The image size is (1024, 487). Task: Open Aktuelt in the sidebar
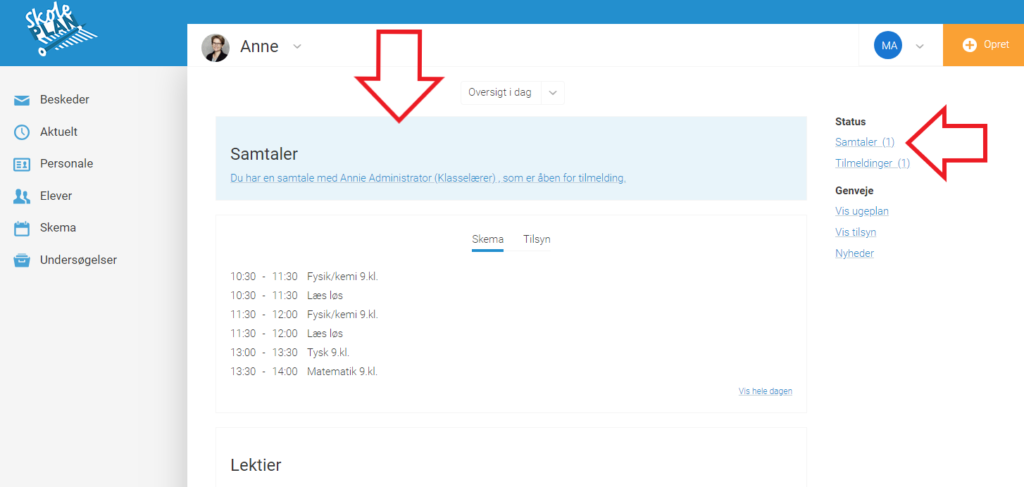pyautogui.click(x=59, y=132)
